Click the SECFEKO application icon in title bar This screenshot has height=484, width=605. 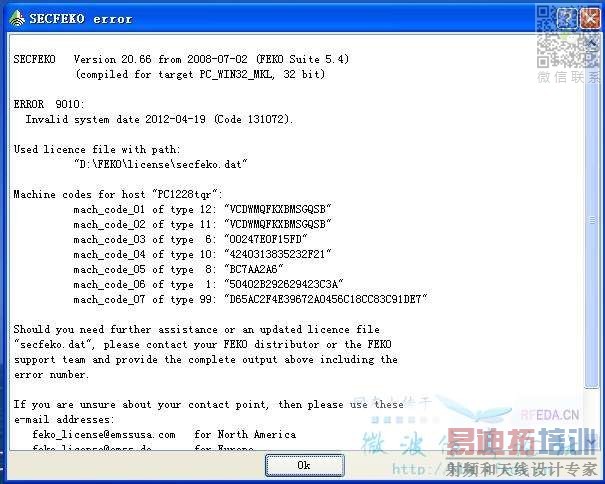[17, 18]
